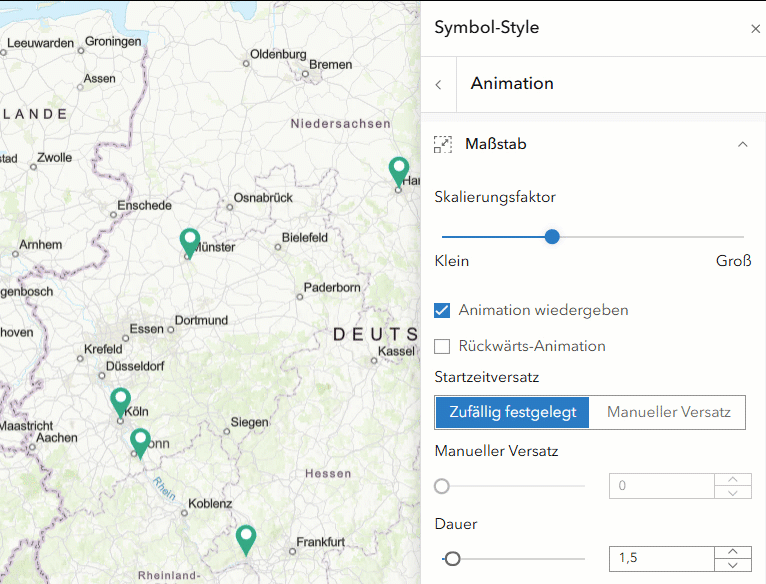The width and height of the screenshot is (766, 584).
Task: Click the Leeuwarden city label
Action: (40, 43)
